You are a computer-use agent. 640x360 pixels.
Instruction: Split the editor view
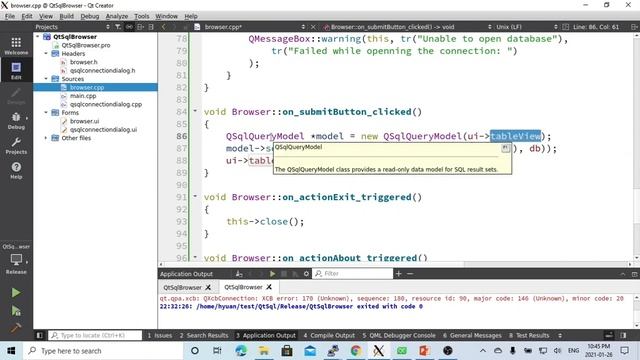[x=634, y=27]
